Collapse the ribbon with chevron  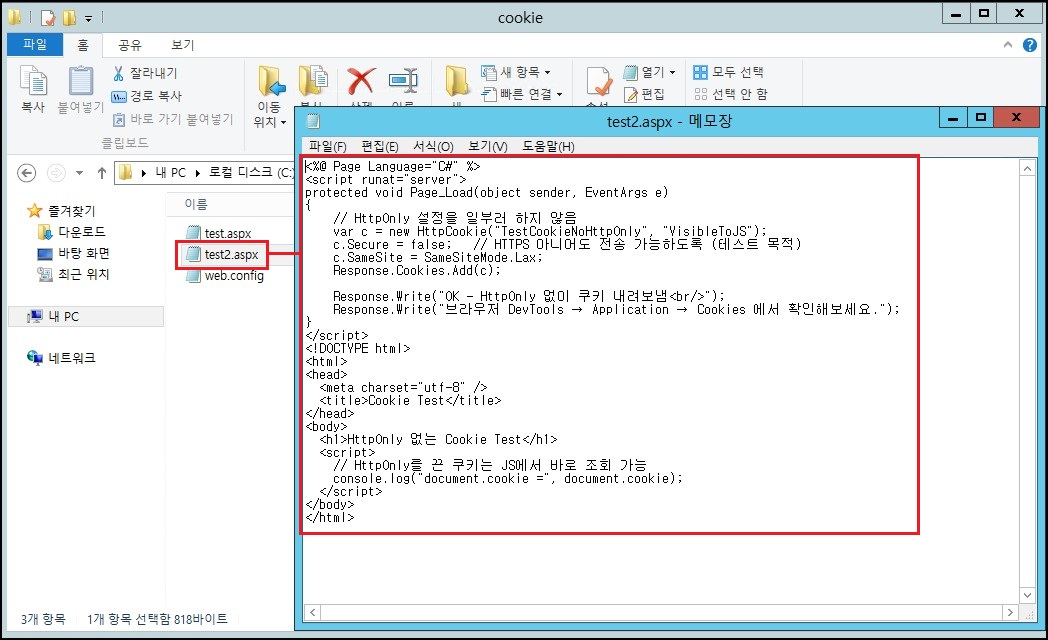(1008, 45)
